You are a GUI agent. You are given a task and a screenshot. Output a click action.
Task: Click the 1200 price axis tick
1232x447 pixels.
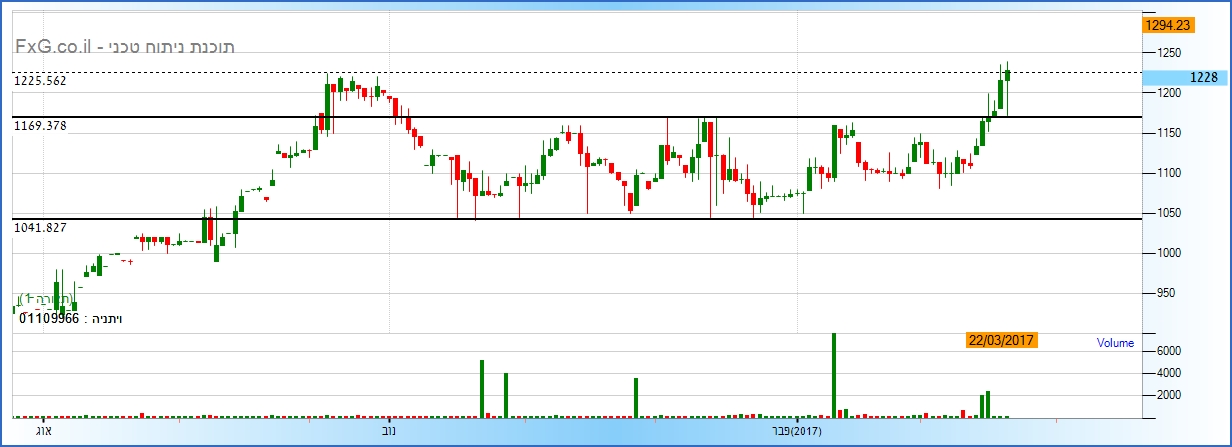[x=1170, y=93]
